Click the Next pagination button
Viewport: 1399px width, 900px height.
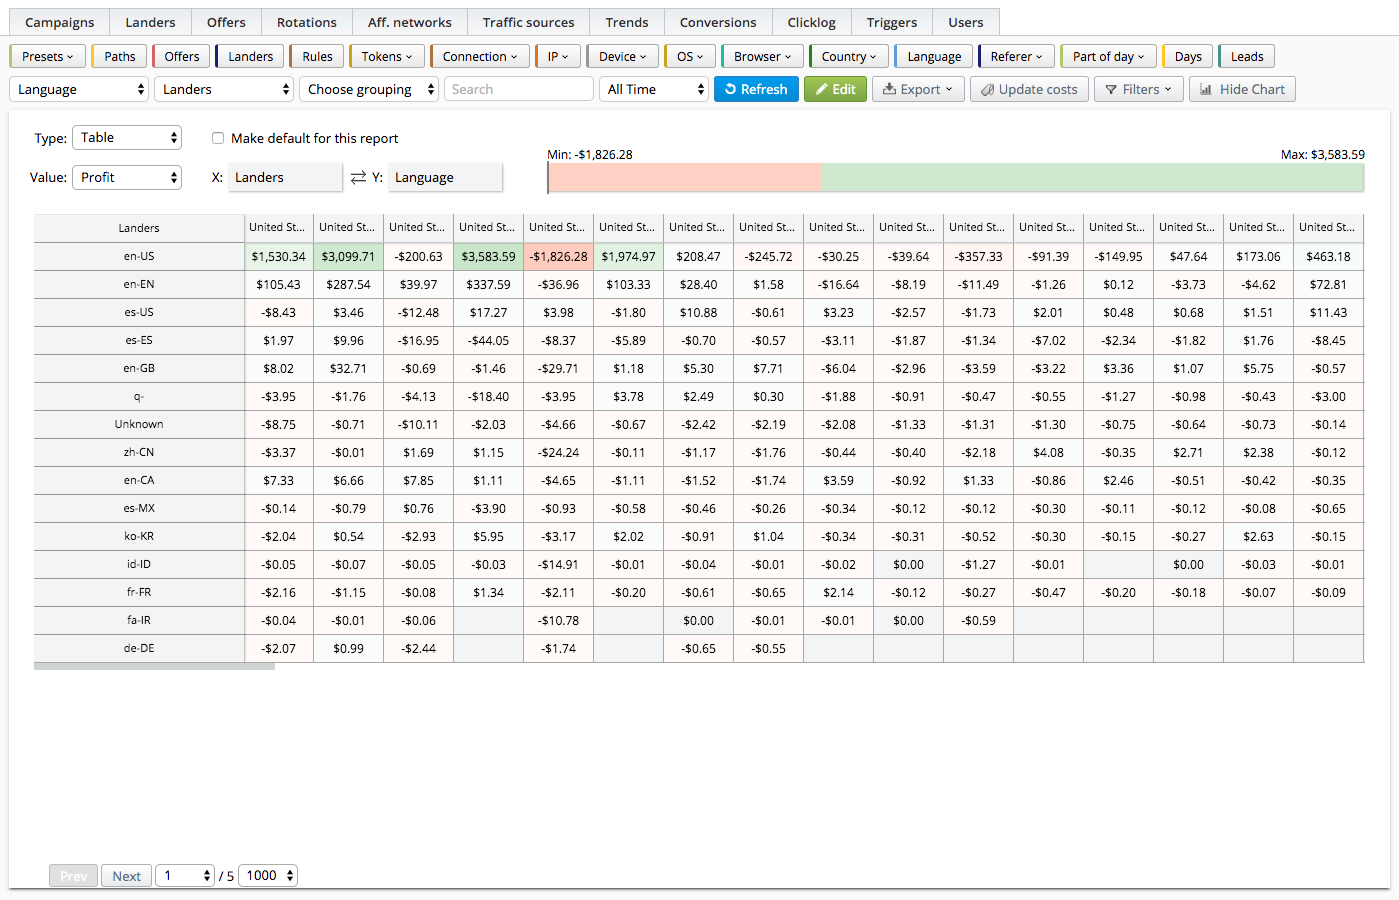(126, 875)
